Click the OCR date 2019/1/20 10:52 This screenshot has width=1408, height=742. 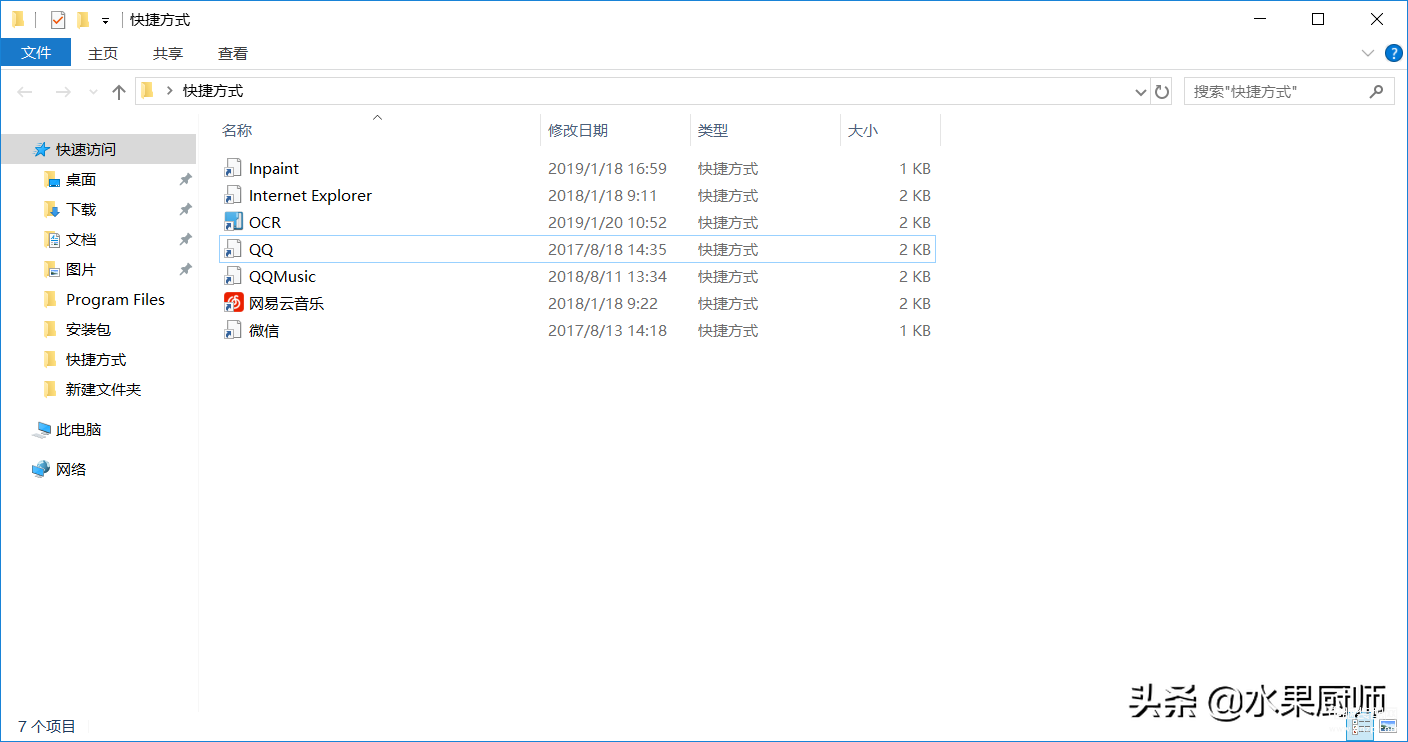pos(607,222)
